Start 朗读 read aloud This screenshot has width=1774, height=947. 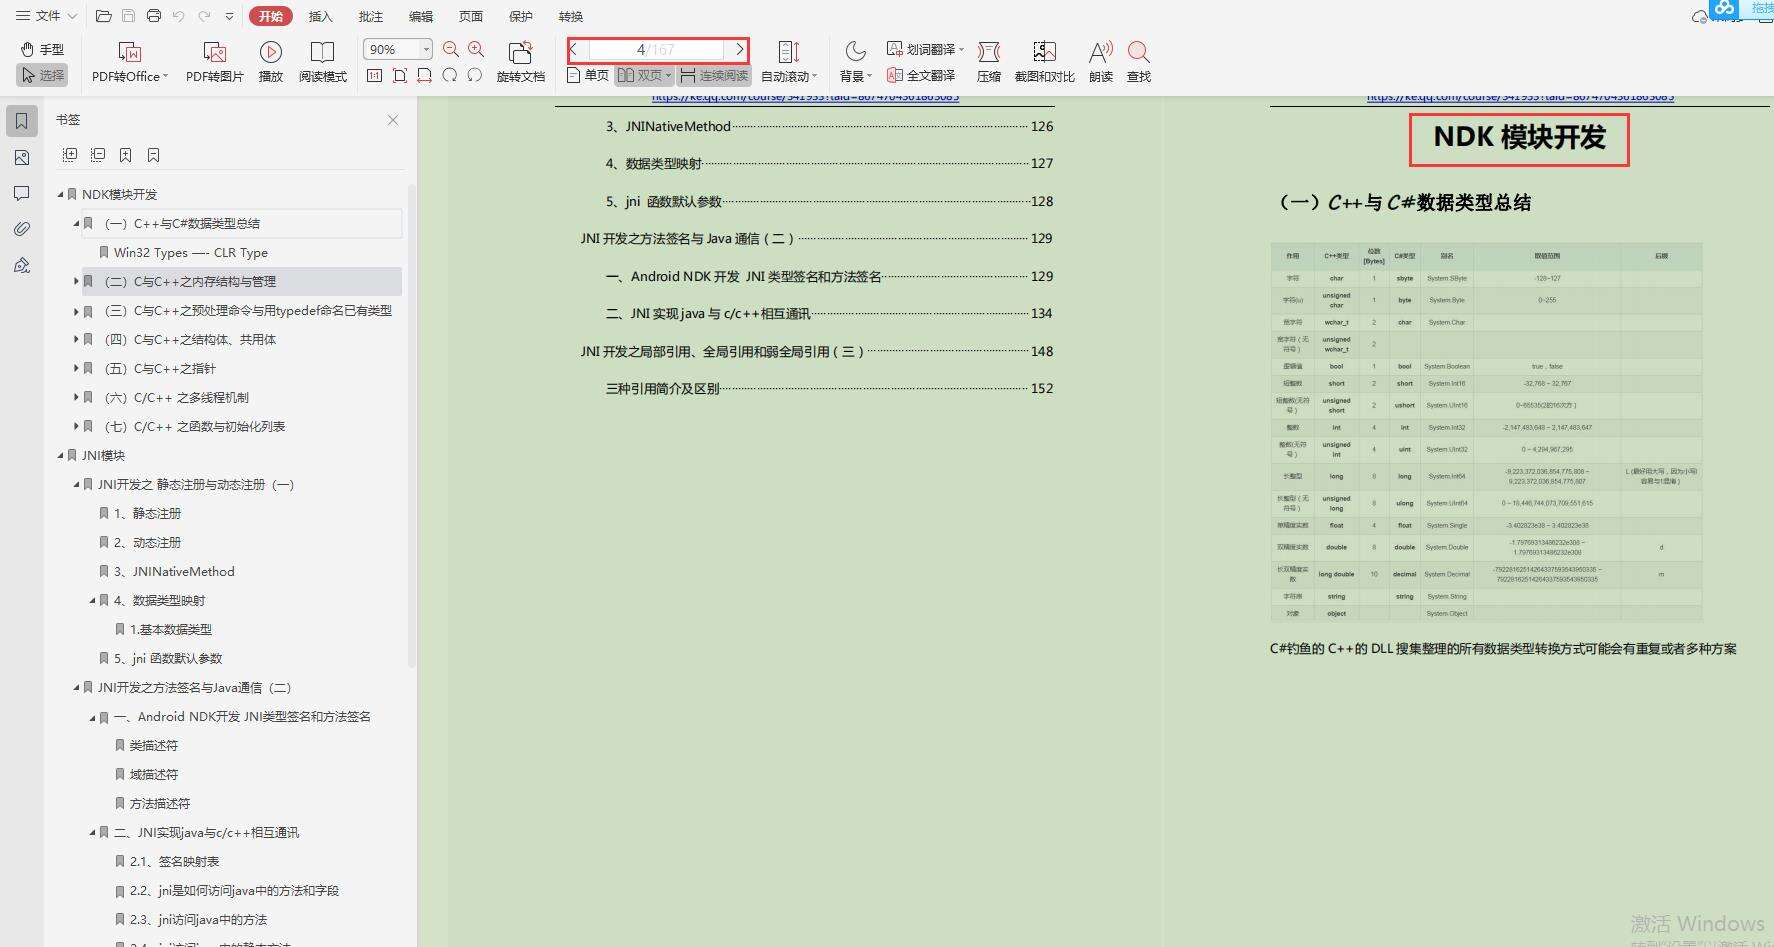[1101, 62]
